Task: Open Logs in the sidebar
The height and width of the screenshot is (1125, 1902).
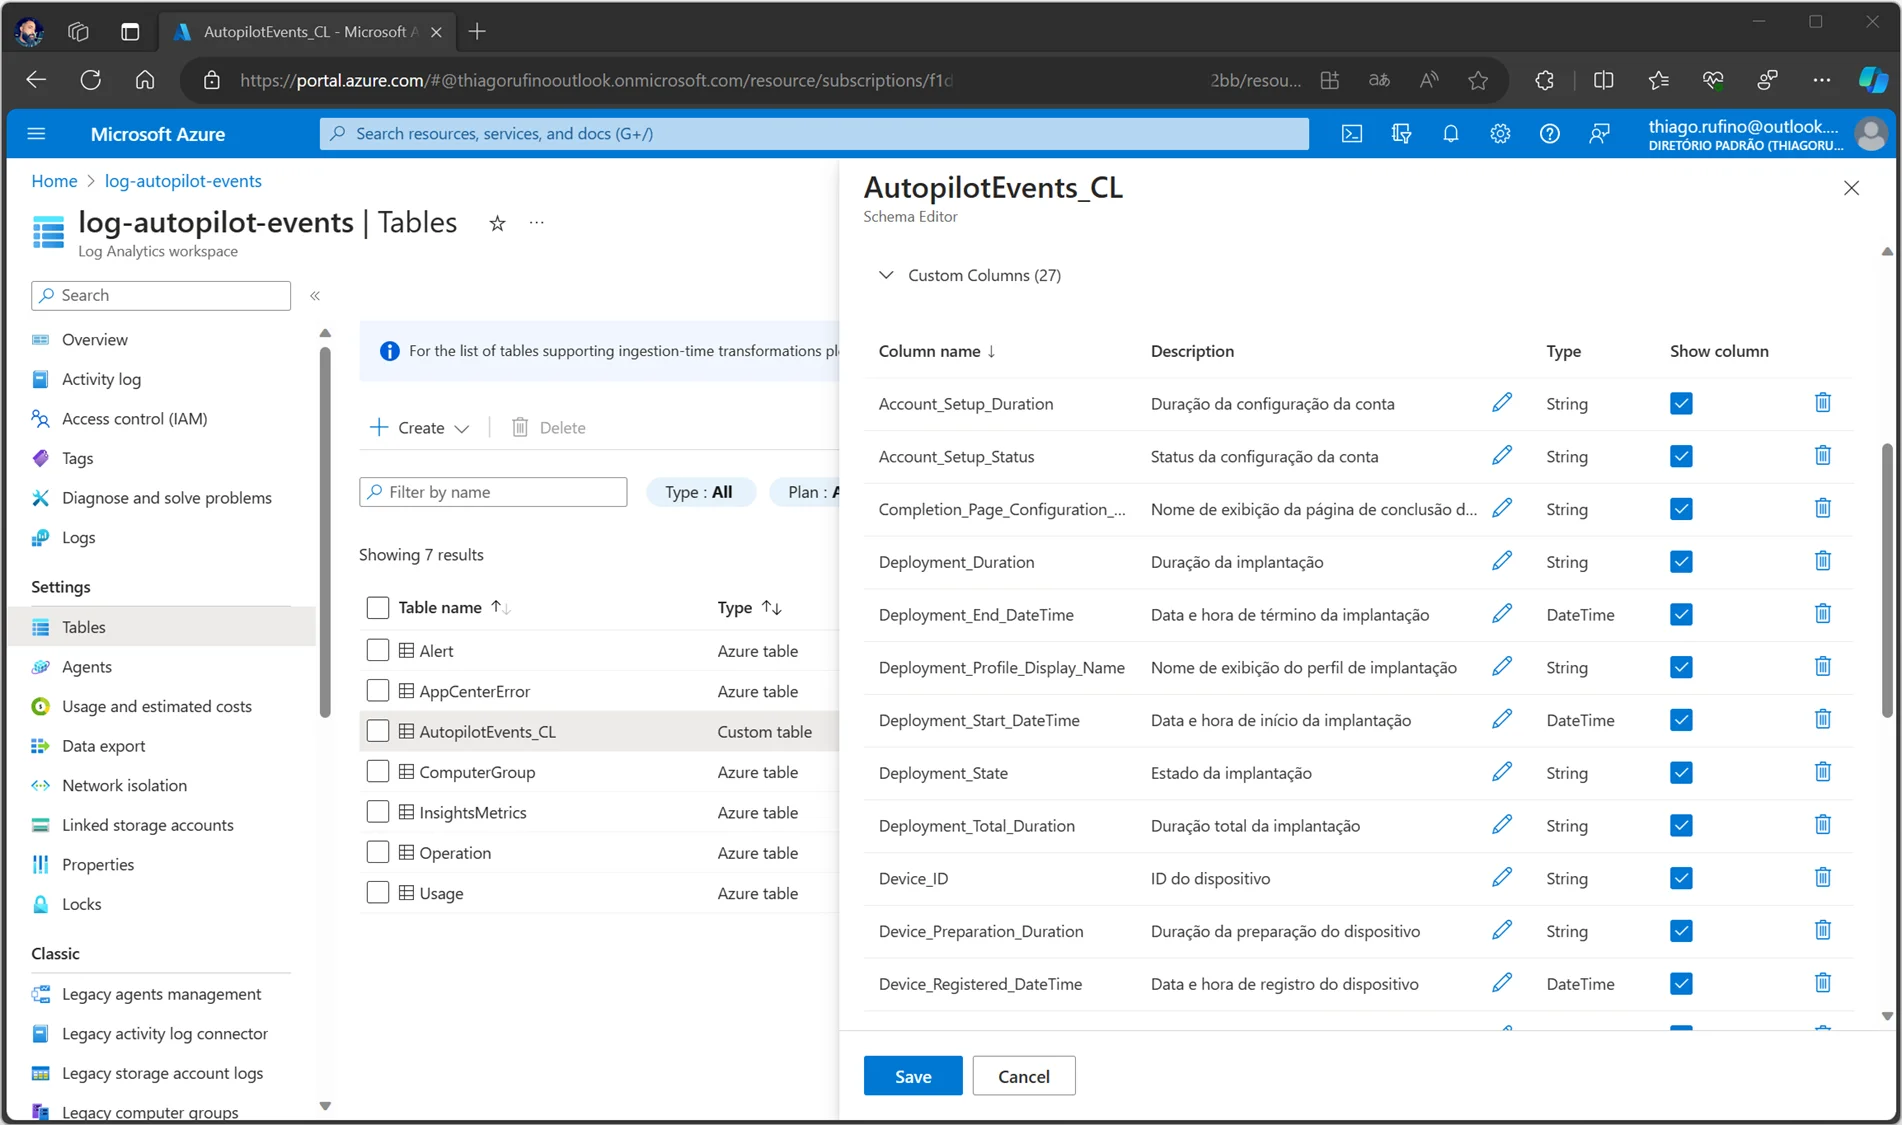Action: click(78, 537)
